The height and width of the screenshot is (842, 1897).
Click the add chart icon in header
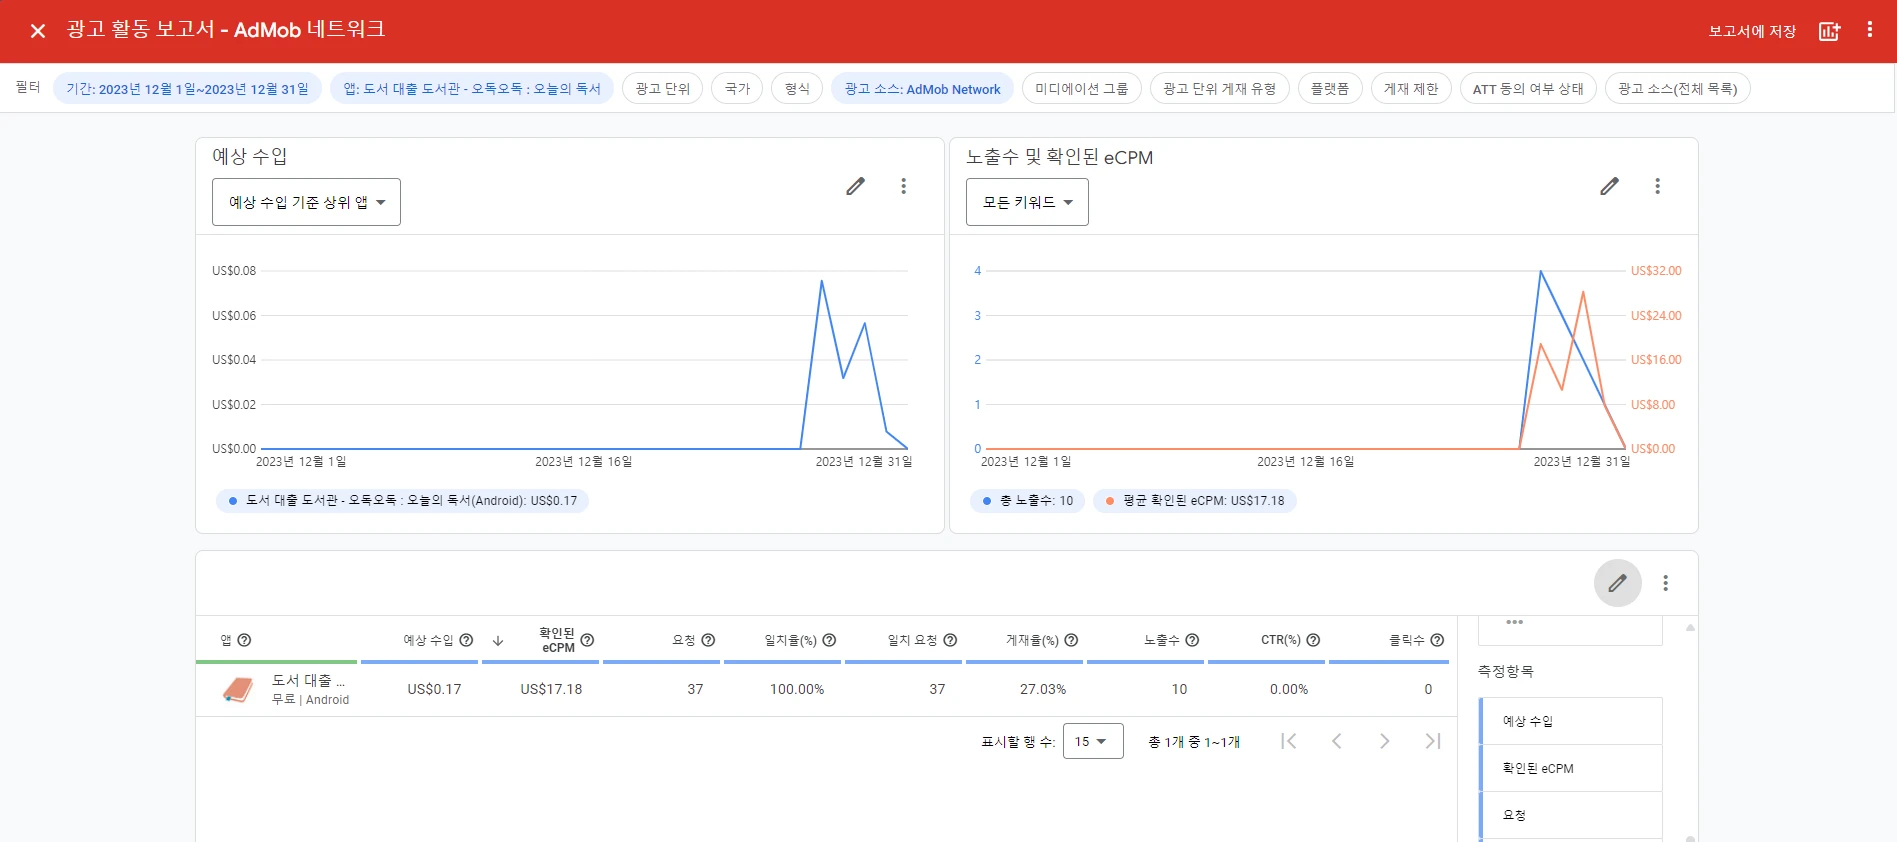1829,31
